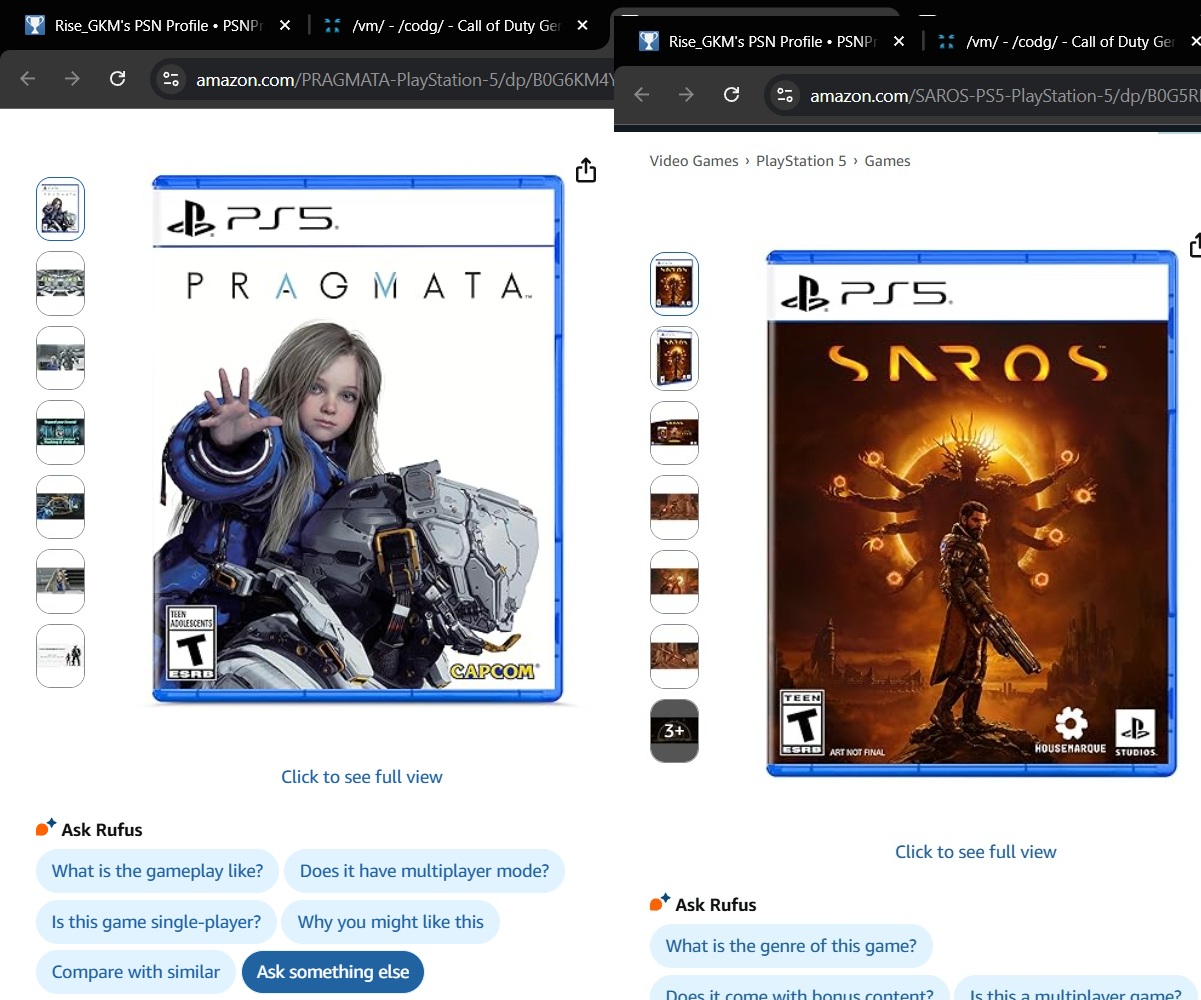Go back in PRAGMATA browser window
Screen dimensions: 1201x1000
28,79
